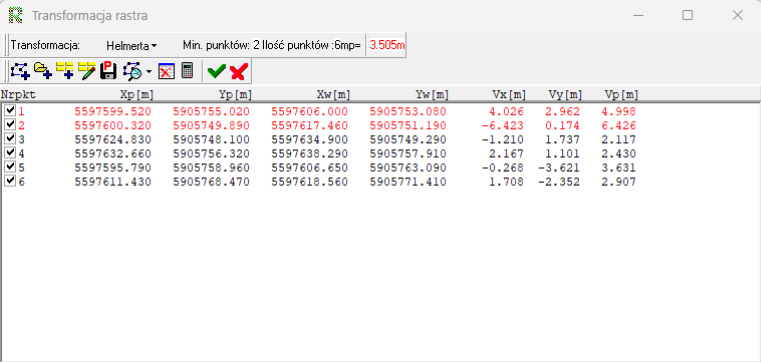Click the Yw[m] column header
This screenshot has height=362, width=761.
point(432,95)
